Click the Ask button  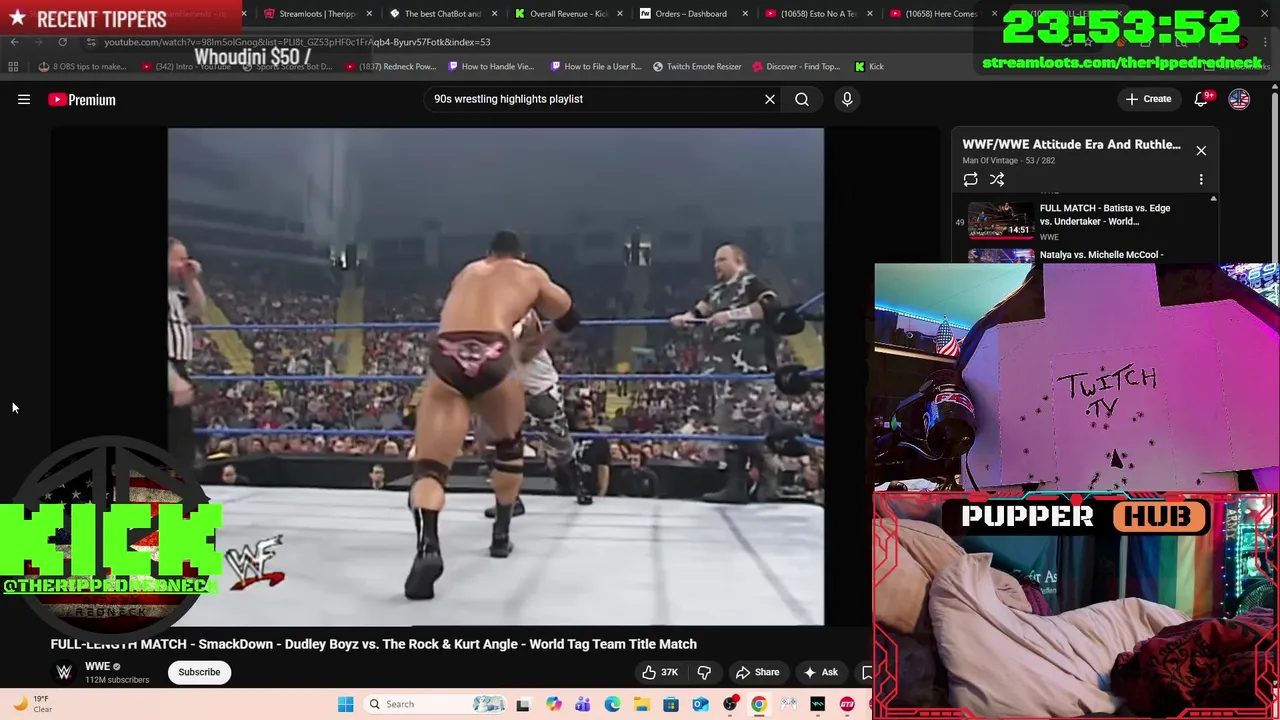coord(821,672)
